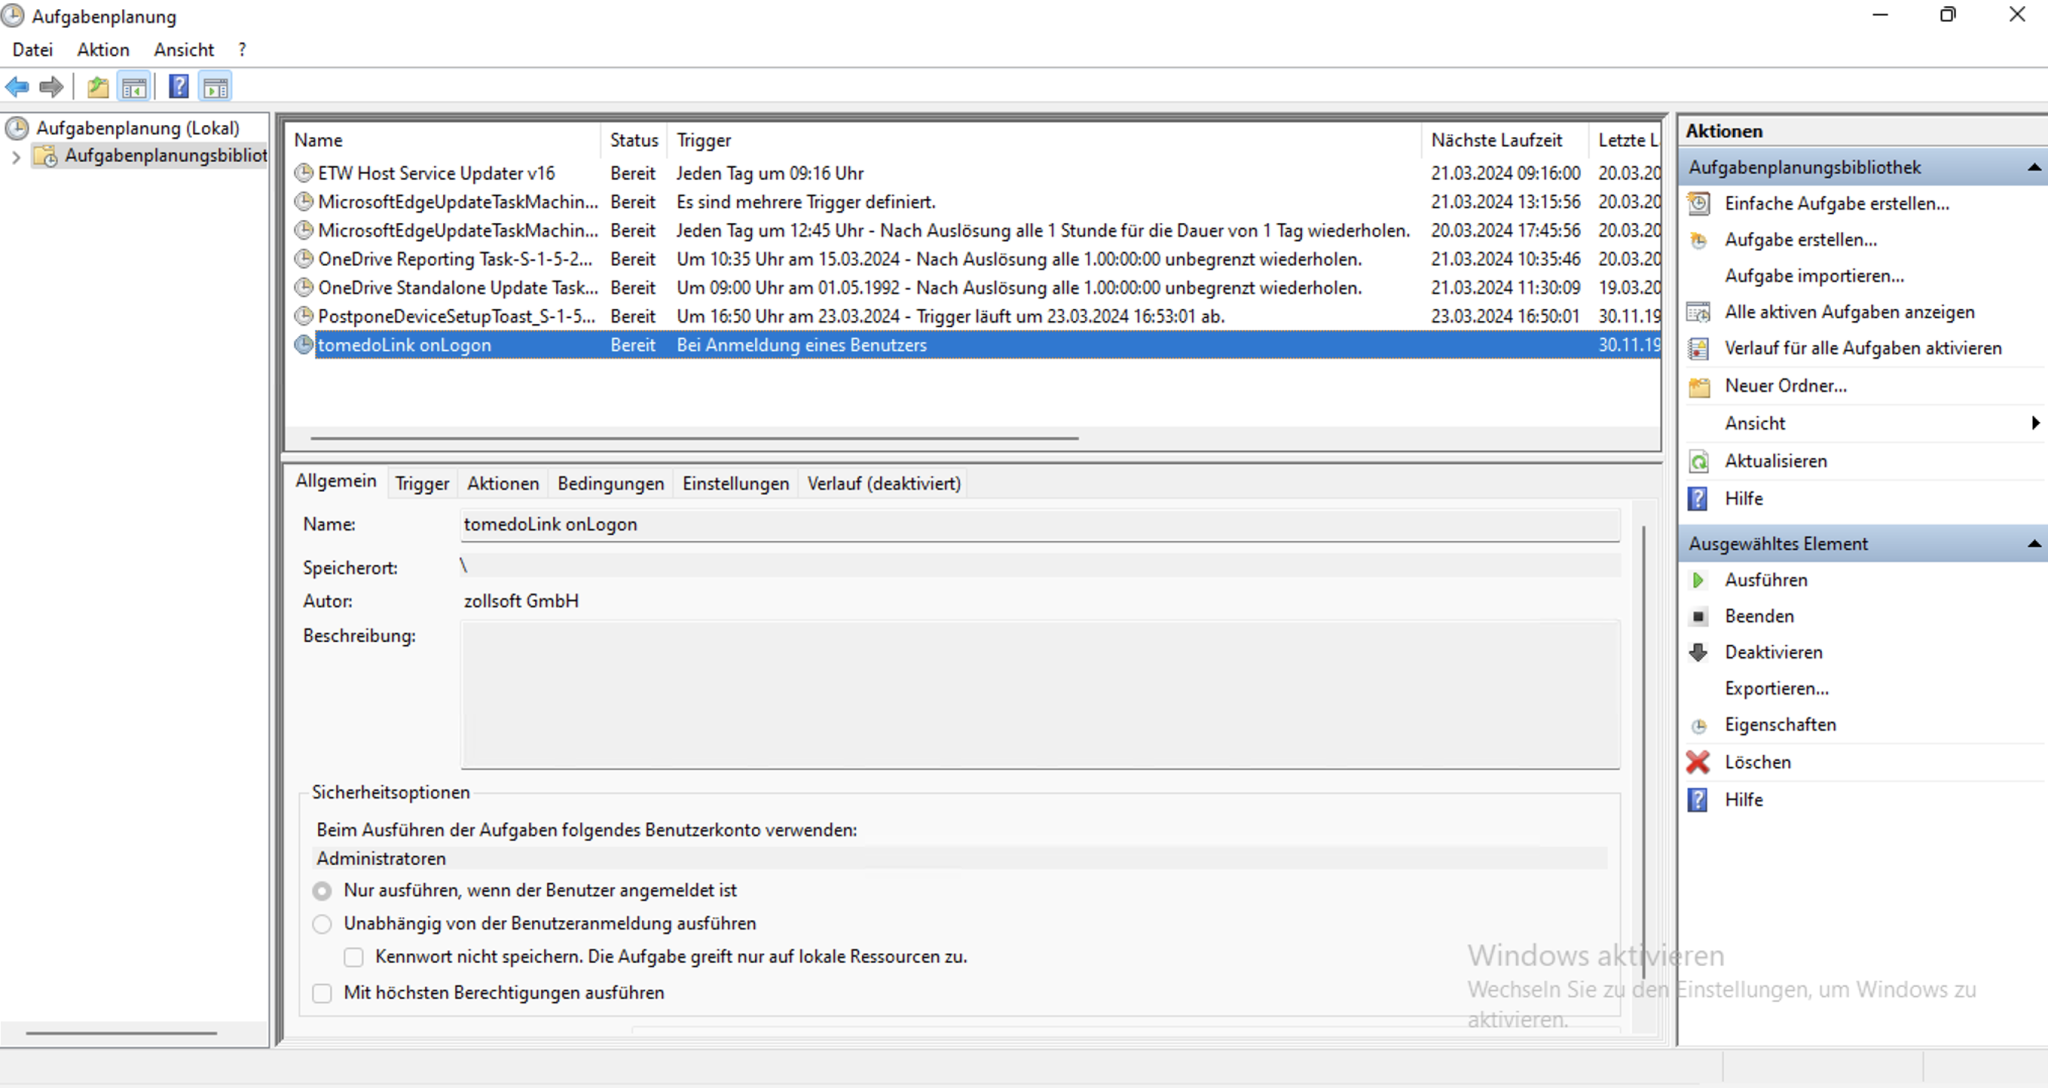Select radio Unabhängig von der Benutzeranmeldung ausführen

point(322,924)
